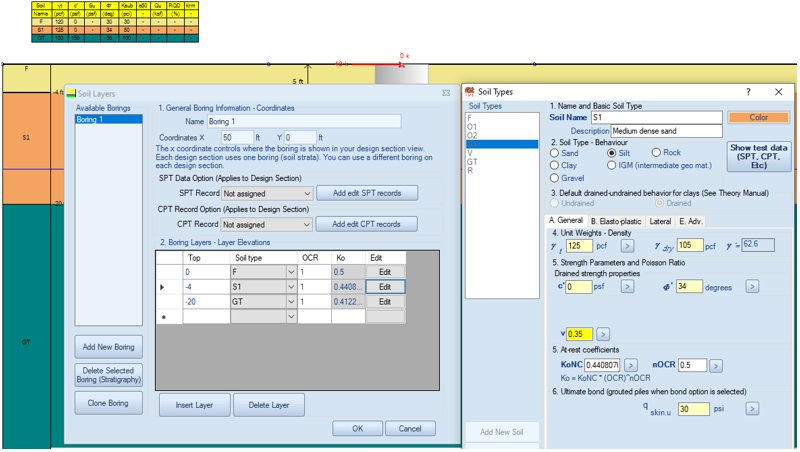Image resolution: width=800 pixels, height=452 pixels.
Task: Select soil GT in Soil Types list
Action: [x=502, y=162]
